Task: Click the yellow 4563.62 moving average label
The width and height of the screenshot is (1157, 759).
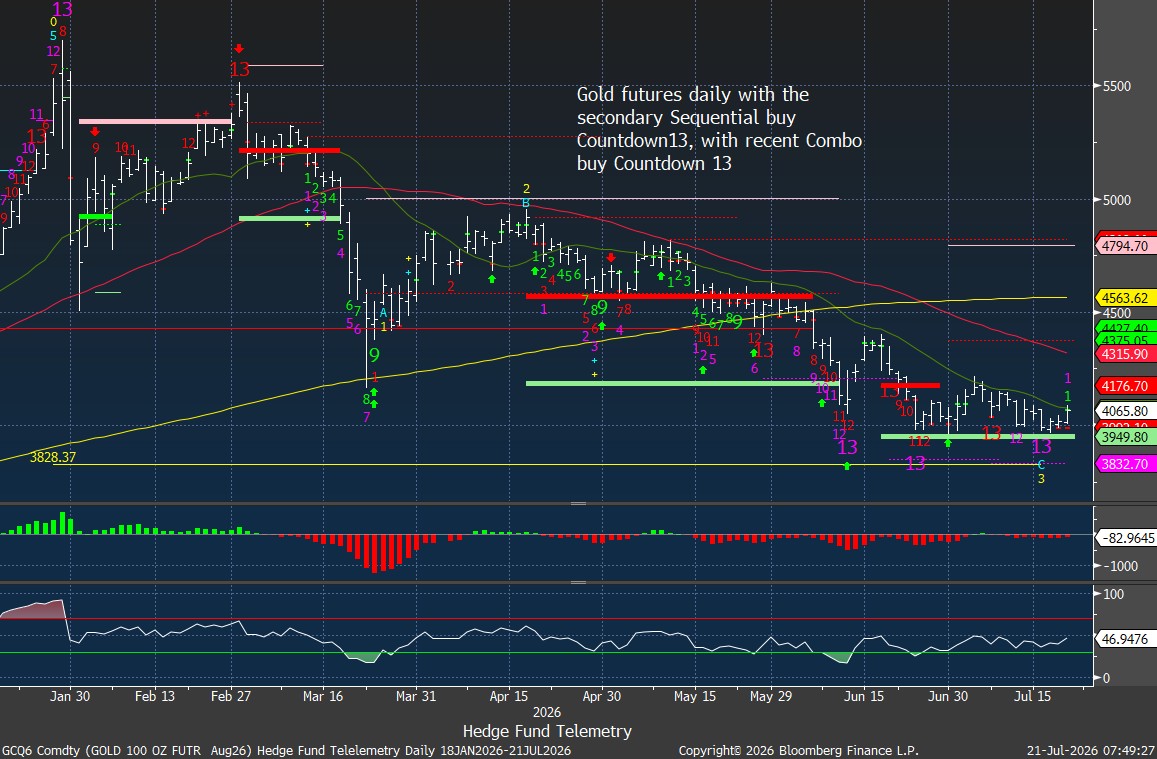Action: [x=1125, y=298]
